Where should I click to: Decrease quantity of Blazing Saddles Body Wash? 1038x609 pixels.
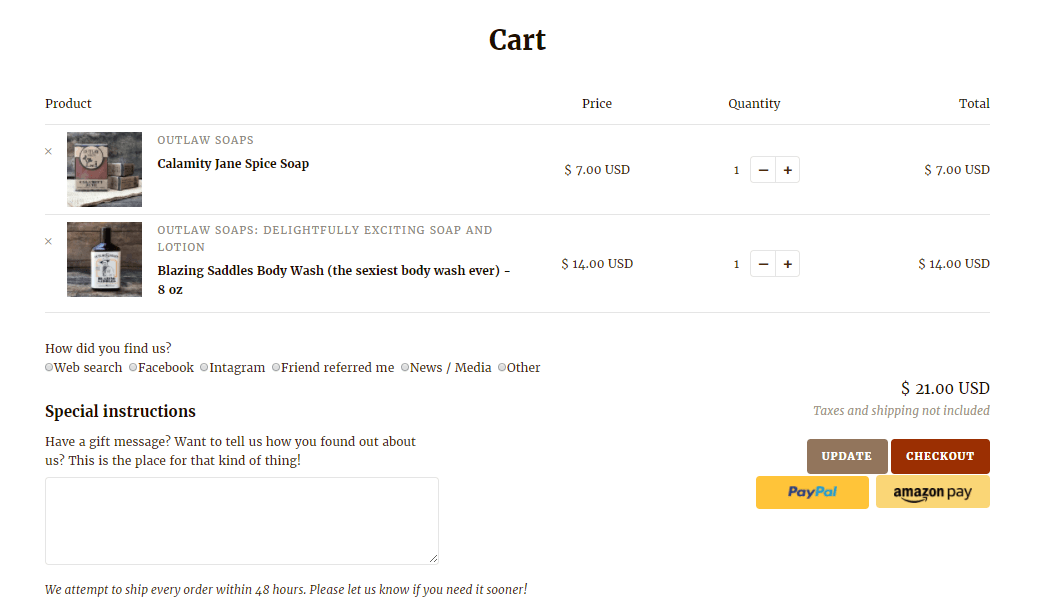tap(763, 264)
